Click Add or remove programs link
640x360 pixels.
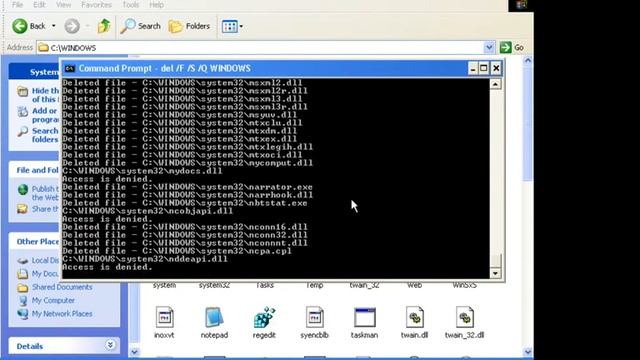tap(45, 115)
